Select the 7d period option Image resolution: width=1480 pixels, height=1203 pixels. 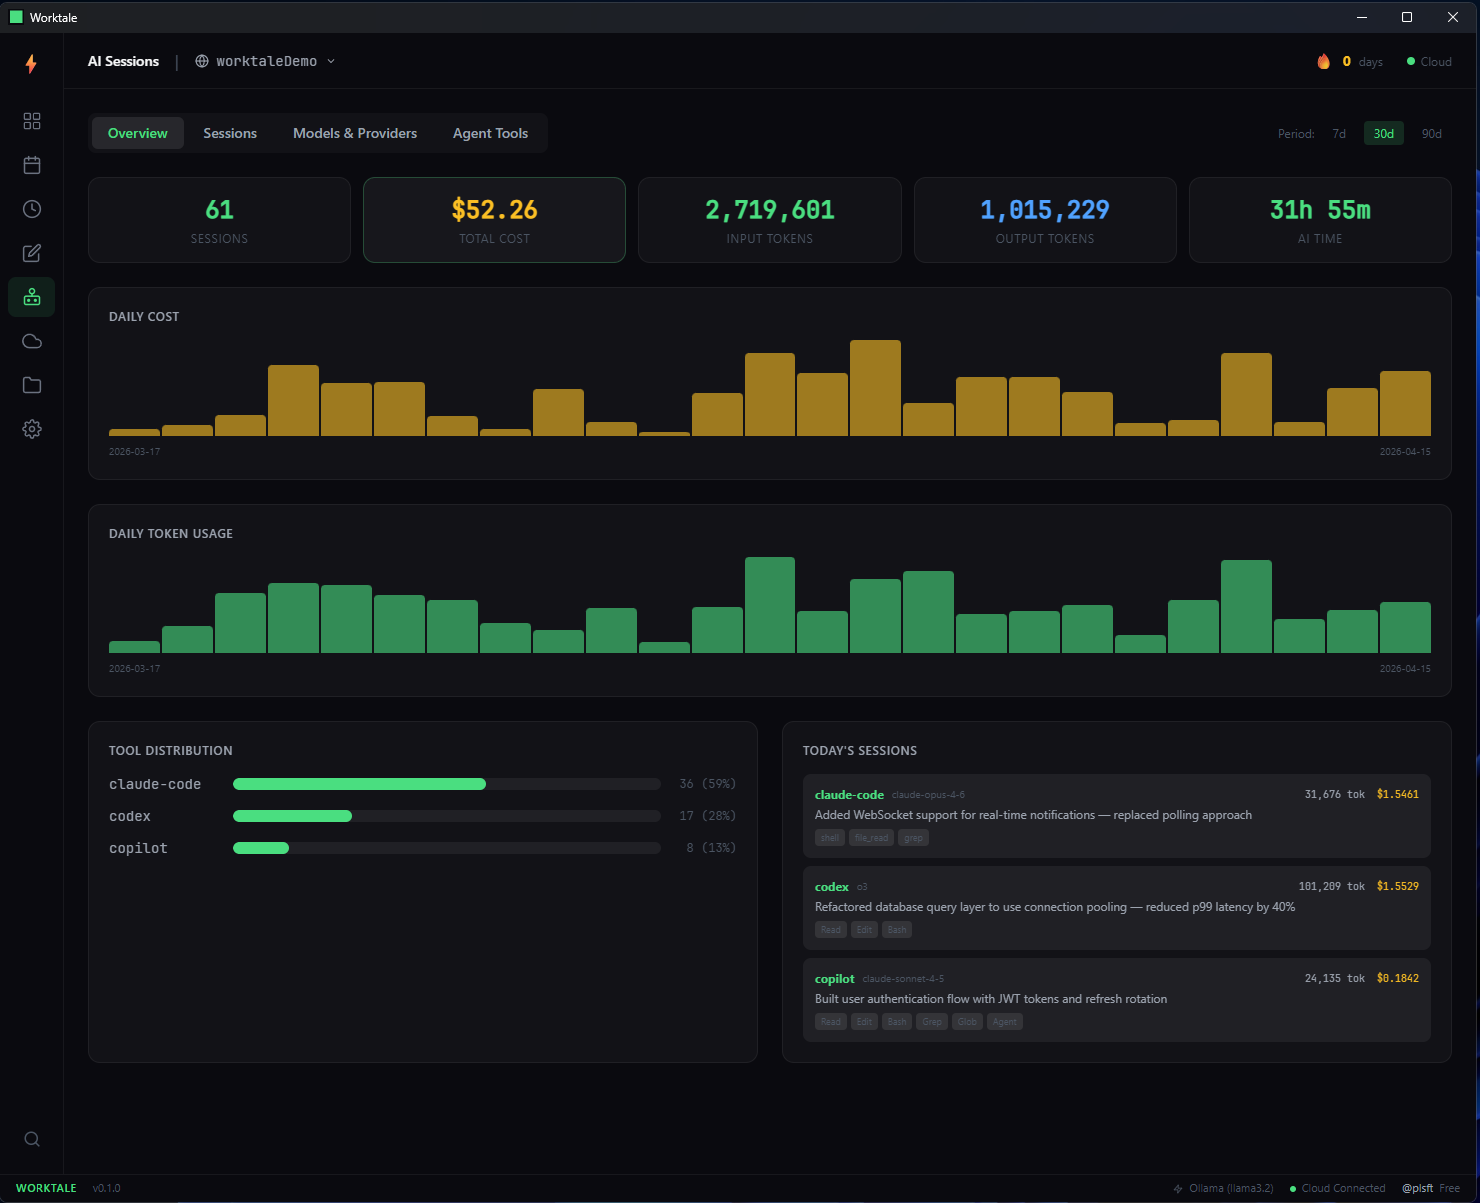[1339, 133]
